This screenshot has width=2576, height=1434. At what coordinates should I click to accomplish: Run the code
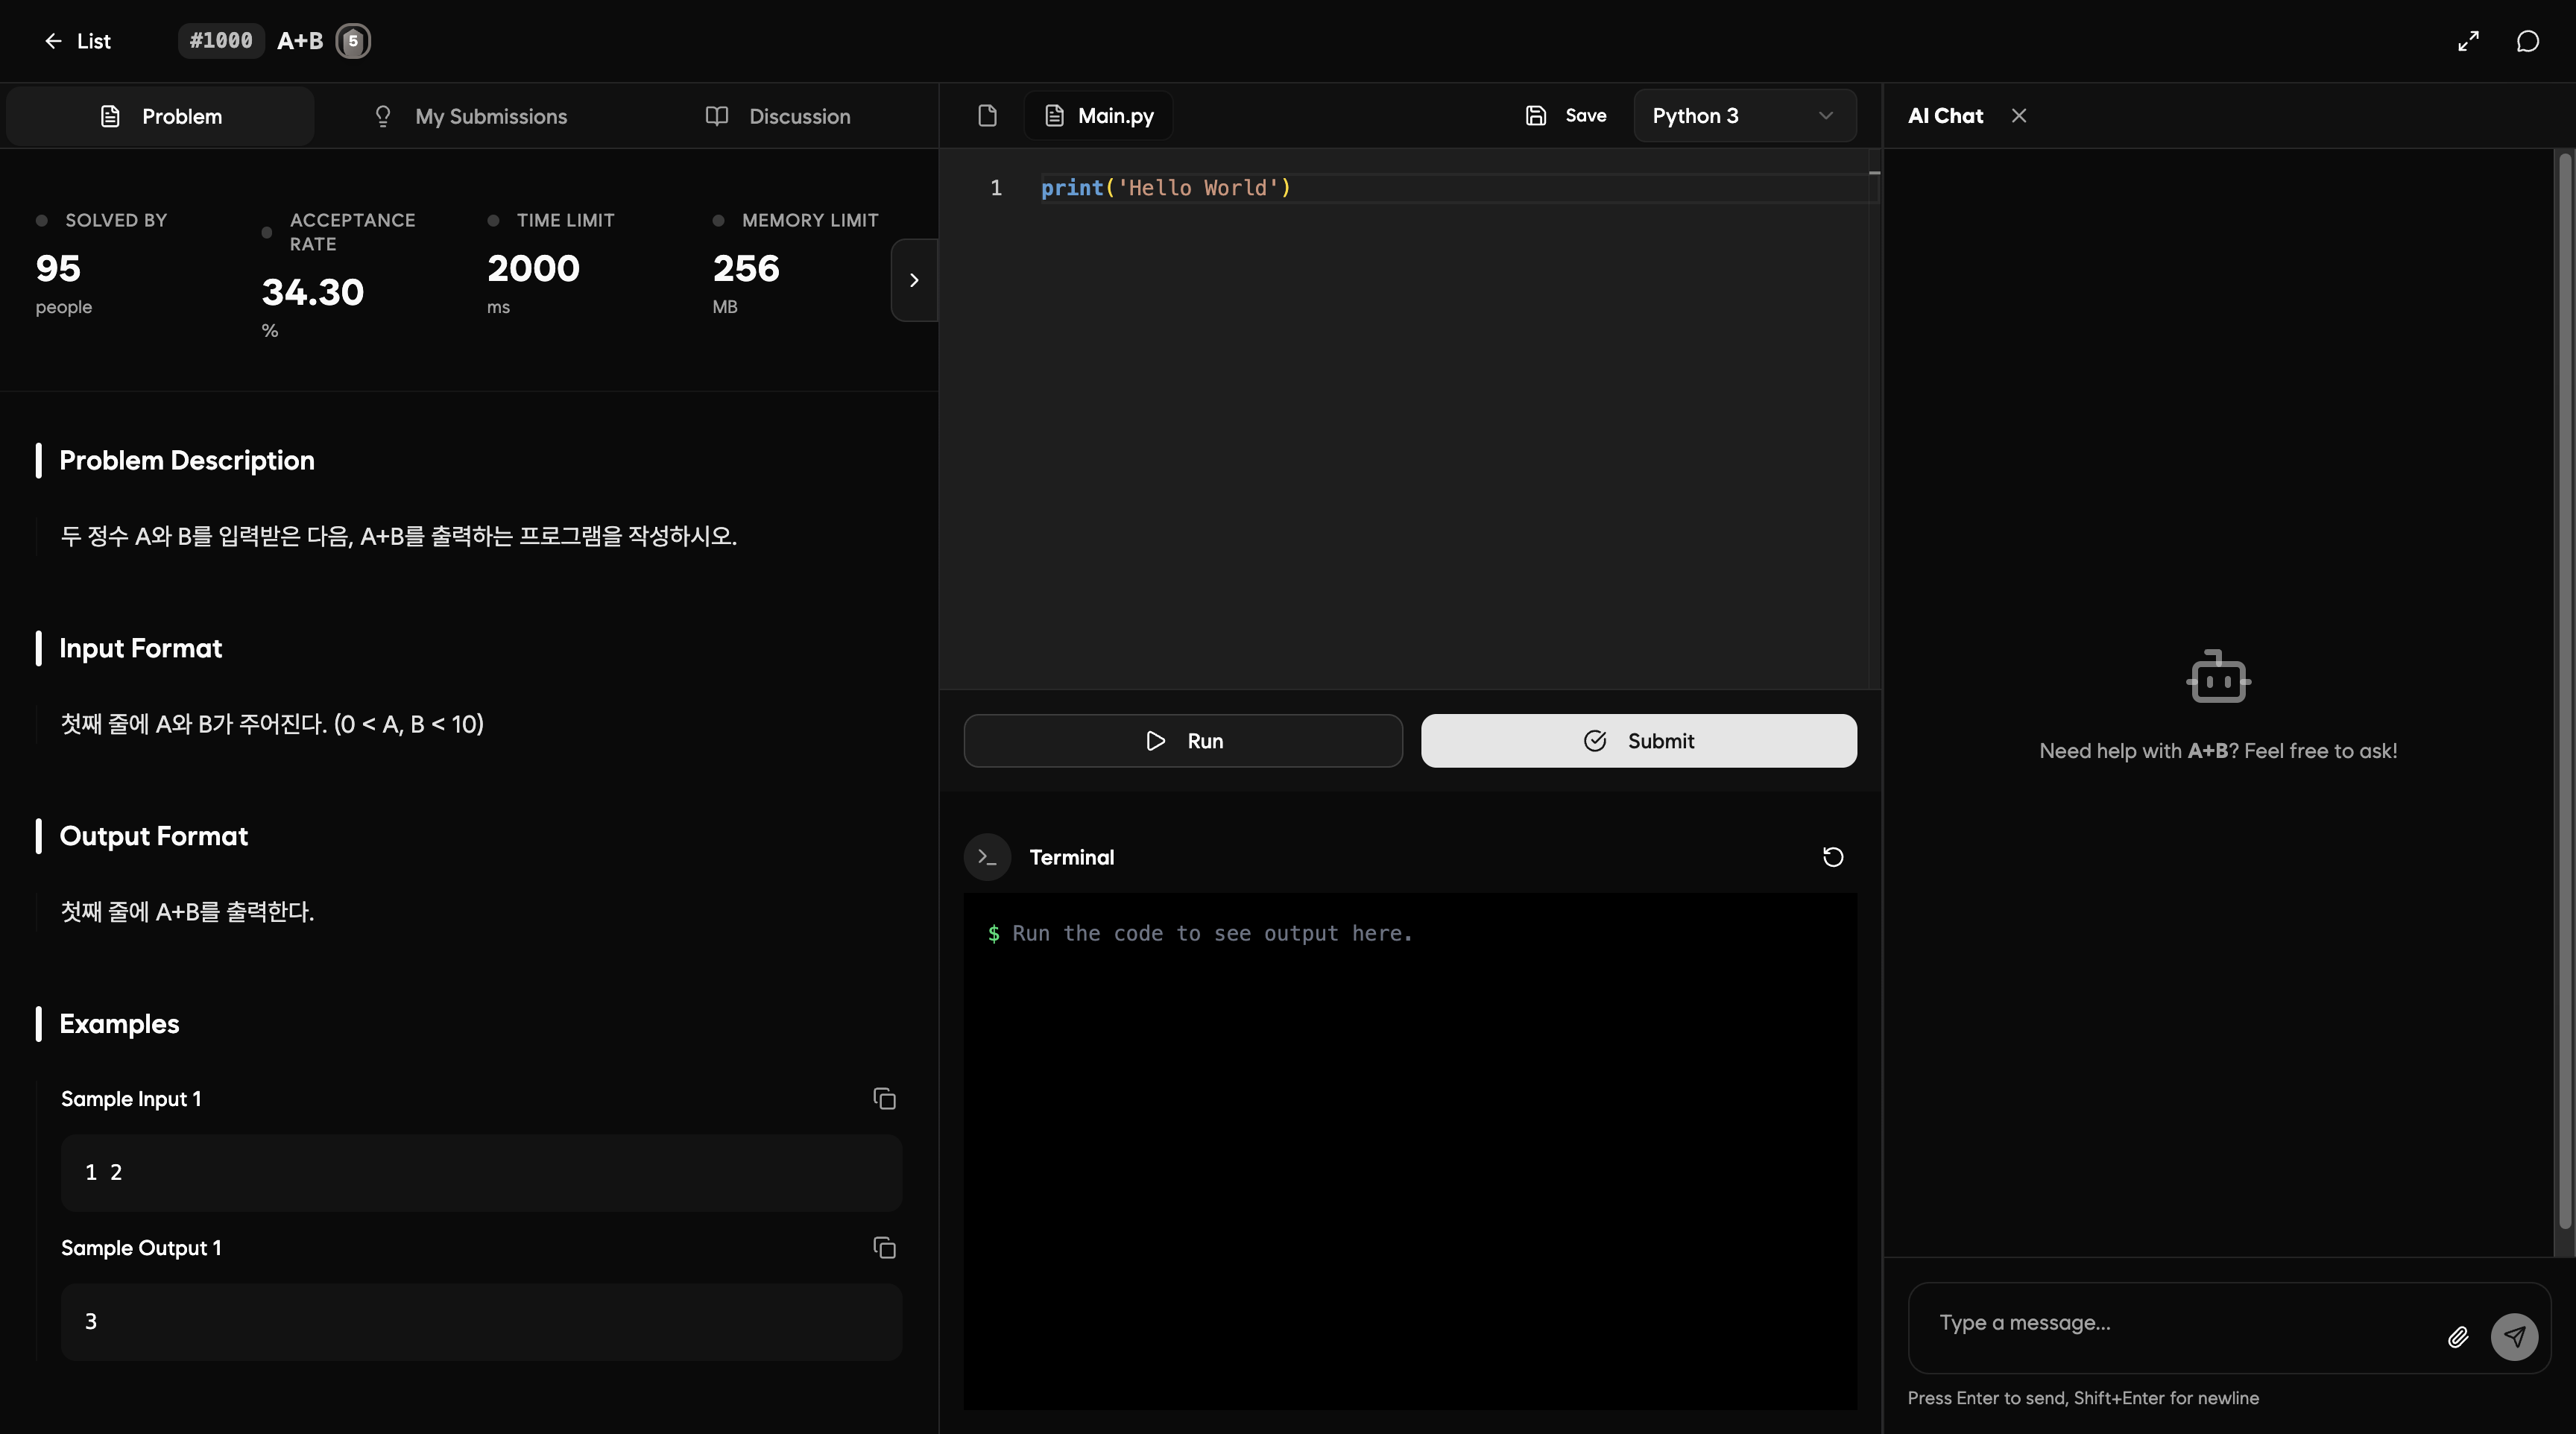(1183, 741)
